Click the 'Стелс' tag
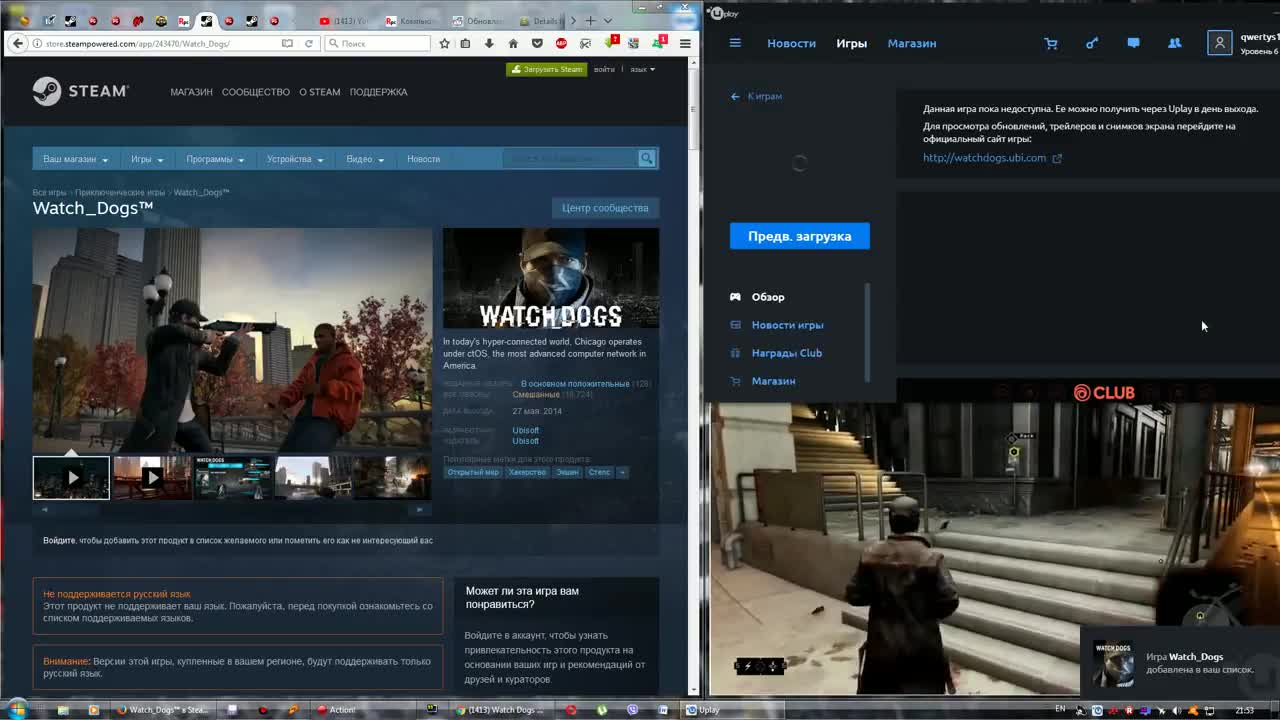Screen dimensions: 1280x720 pyautogui.click(x=599, y=472)
